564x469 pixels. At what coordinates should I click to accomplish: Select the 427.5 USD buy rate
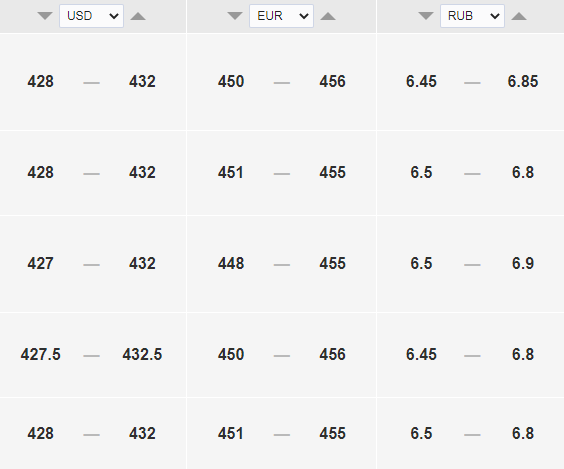[41, 354]
